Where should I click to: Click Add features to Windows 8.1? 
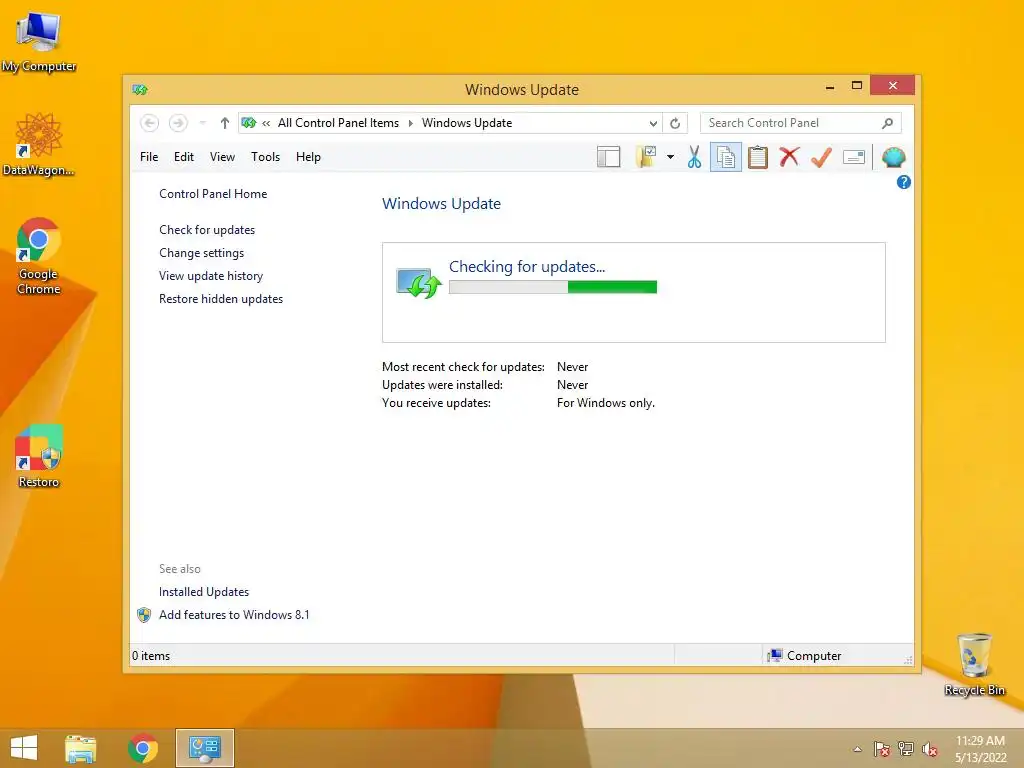(234, 615)
